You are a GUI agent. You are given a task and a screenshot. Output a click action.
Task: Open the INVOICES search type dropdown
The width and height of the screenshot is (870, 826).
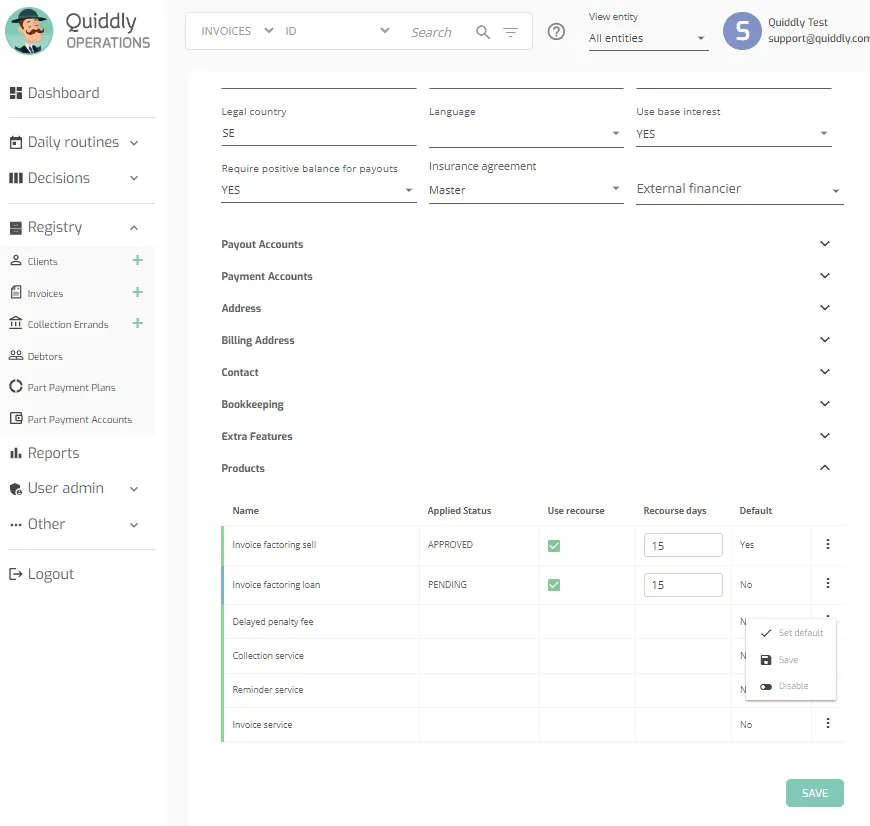point(237,31)
